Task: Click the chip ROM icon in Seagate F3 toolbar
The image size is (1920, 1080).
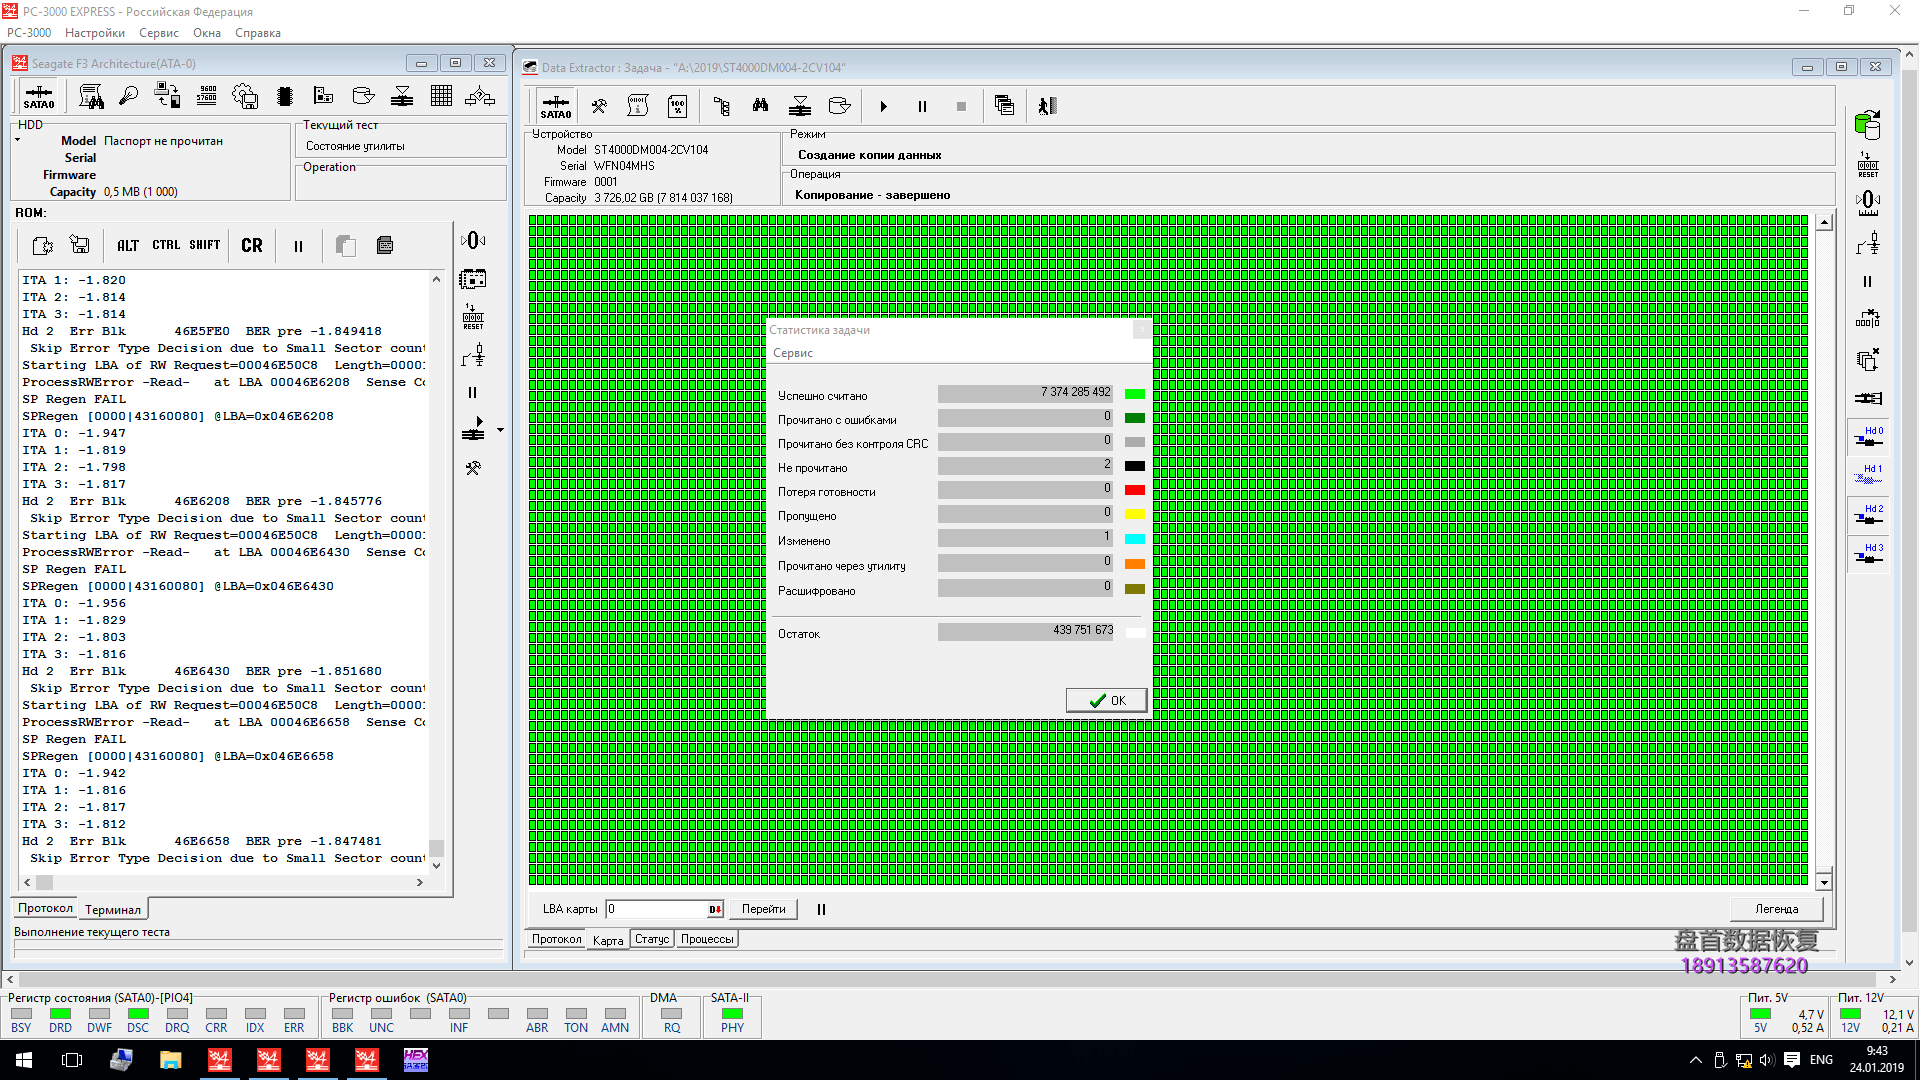Action: pos(285,96)
